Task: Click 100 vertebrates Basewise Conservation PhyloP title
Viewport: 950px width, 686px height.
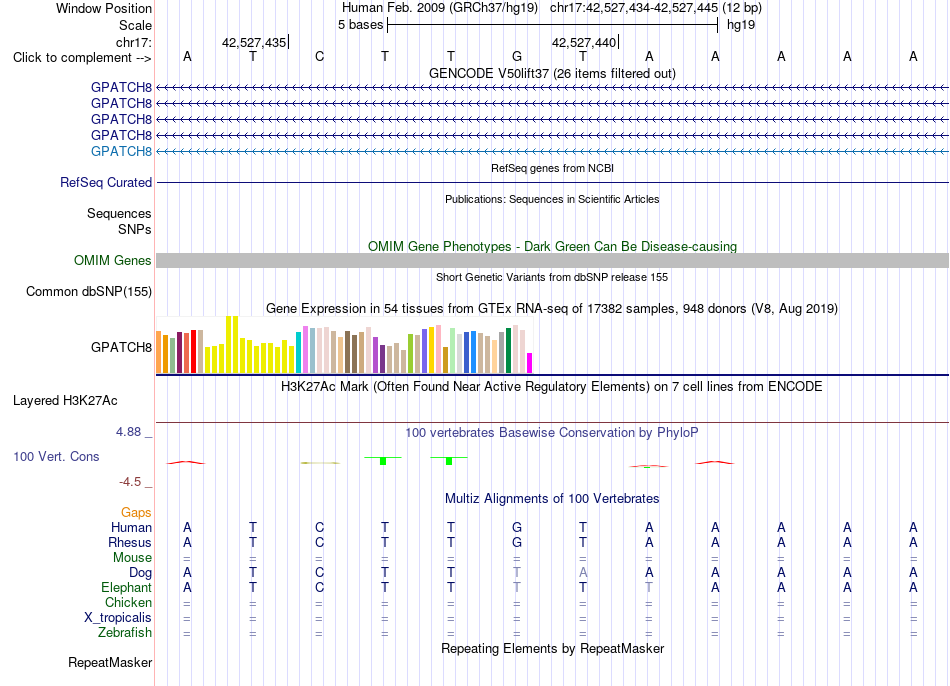Action: point(552,433)
